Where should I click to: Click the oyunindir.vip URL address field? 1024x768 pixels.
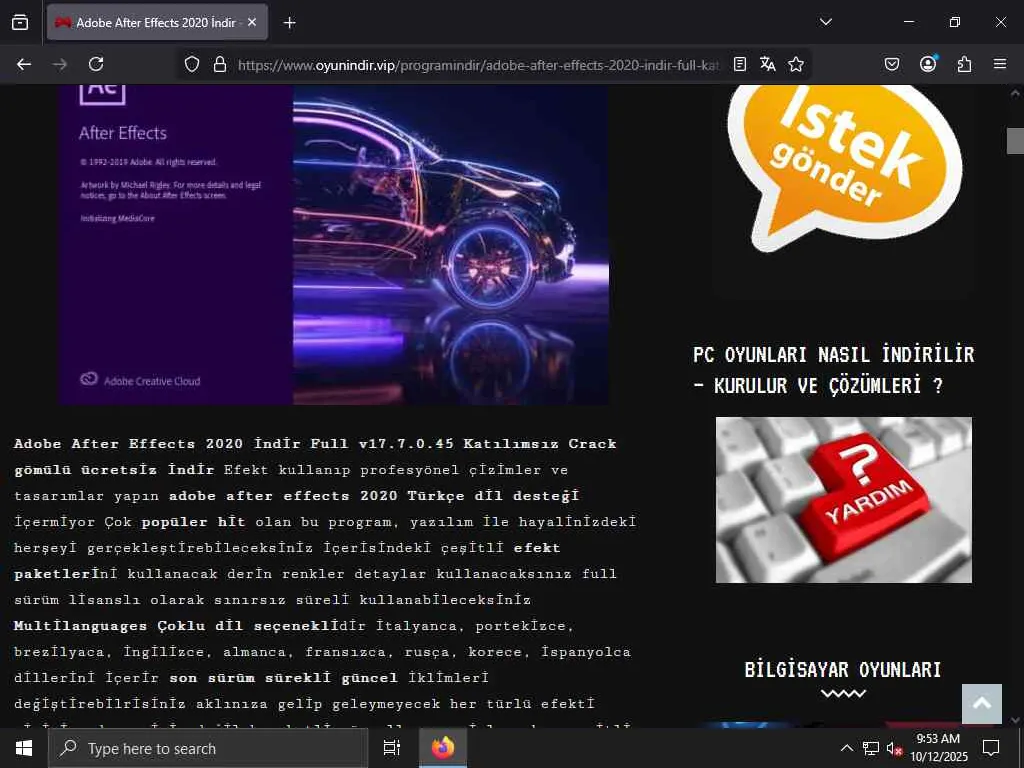click(478, 65)
